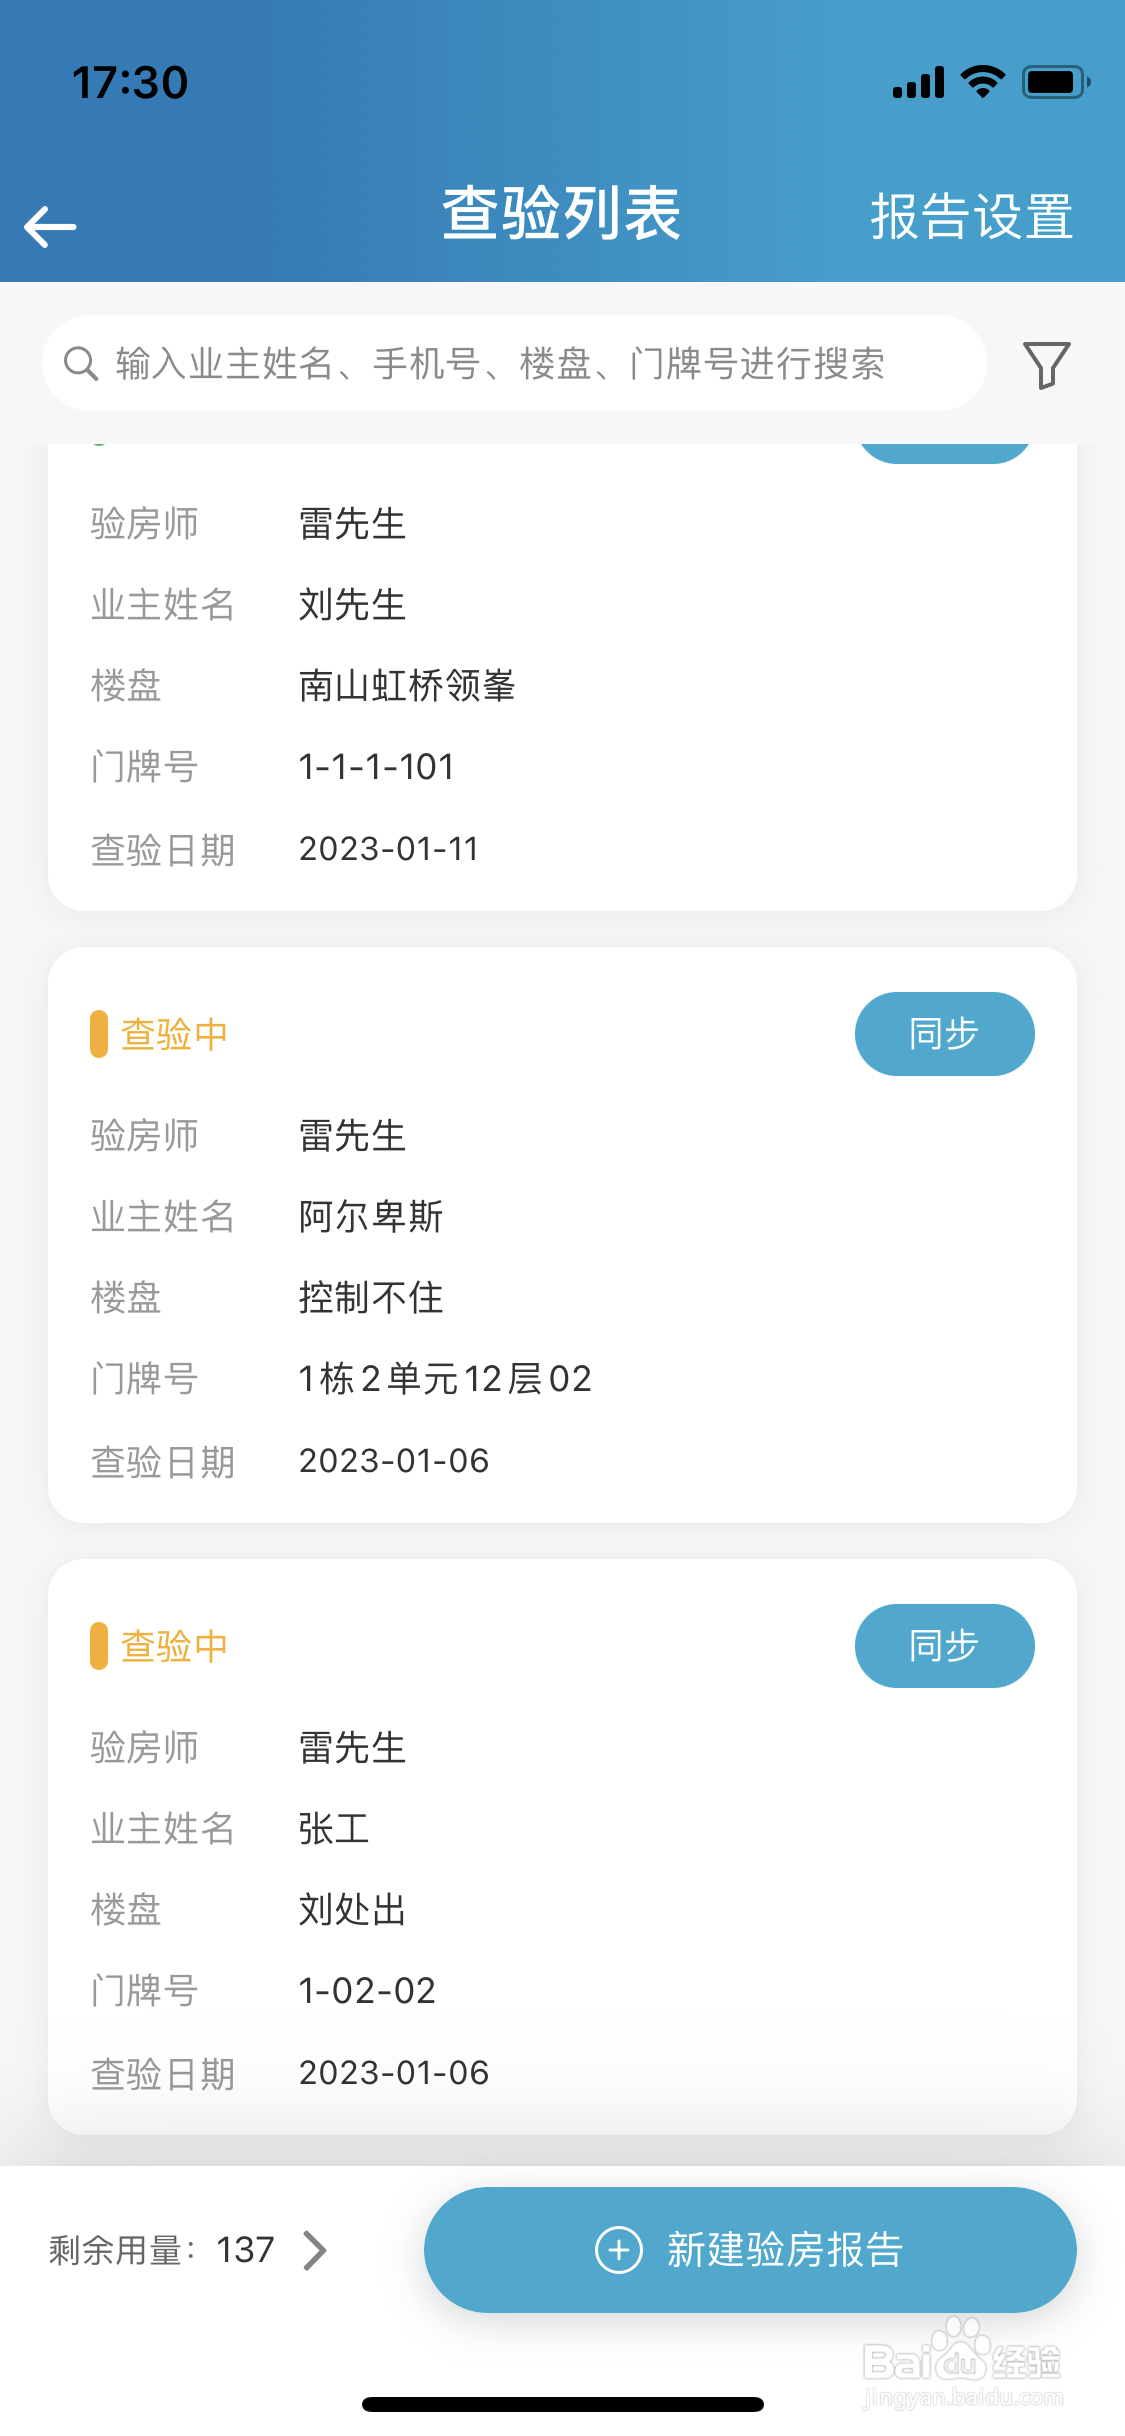Screen dimensions: 1125x2436
Task: Tap the 查验列表 page title
Action: coord(562,213)
